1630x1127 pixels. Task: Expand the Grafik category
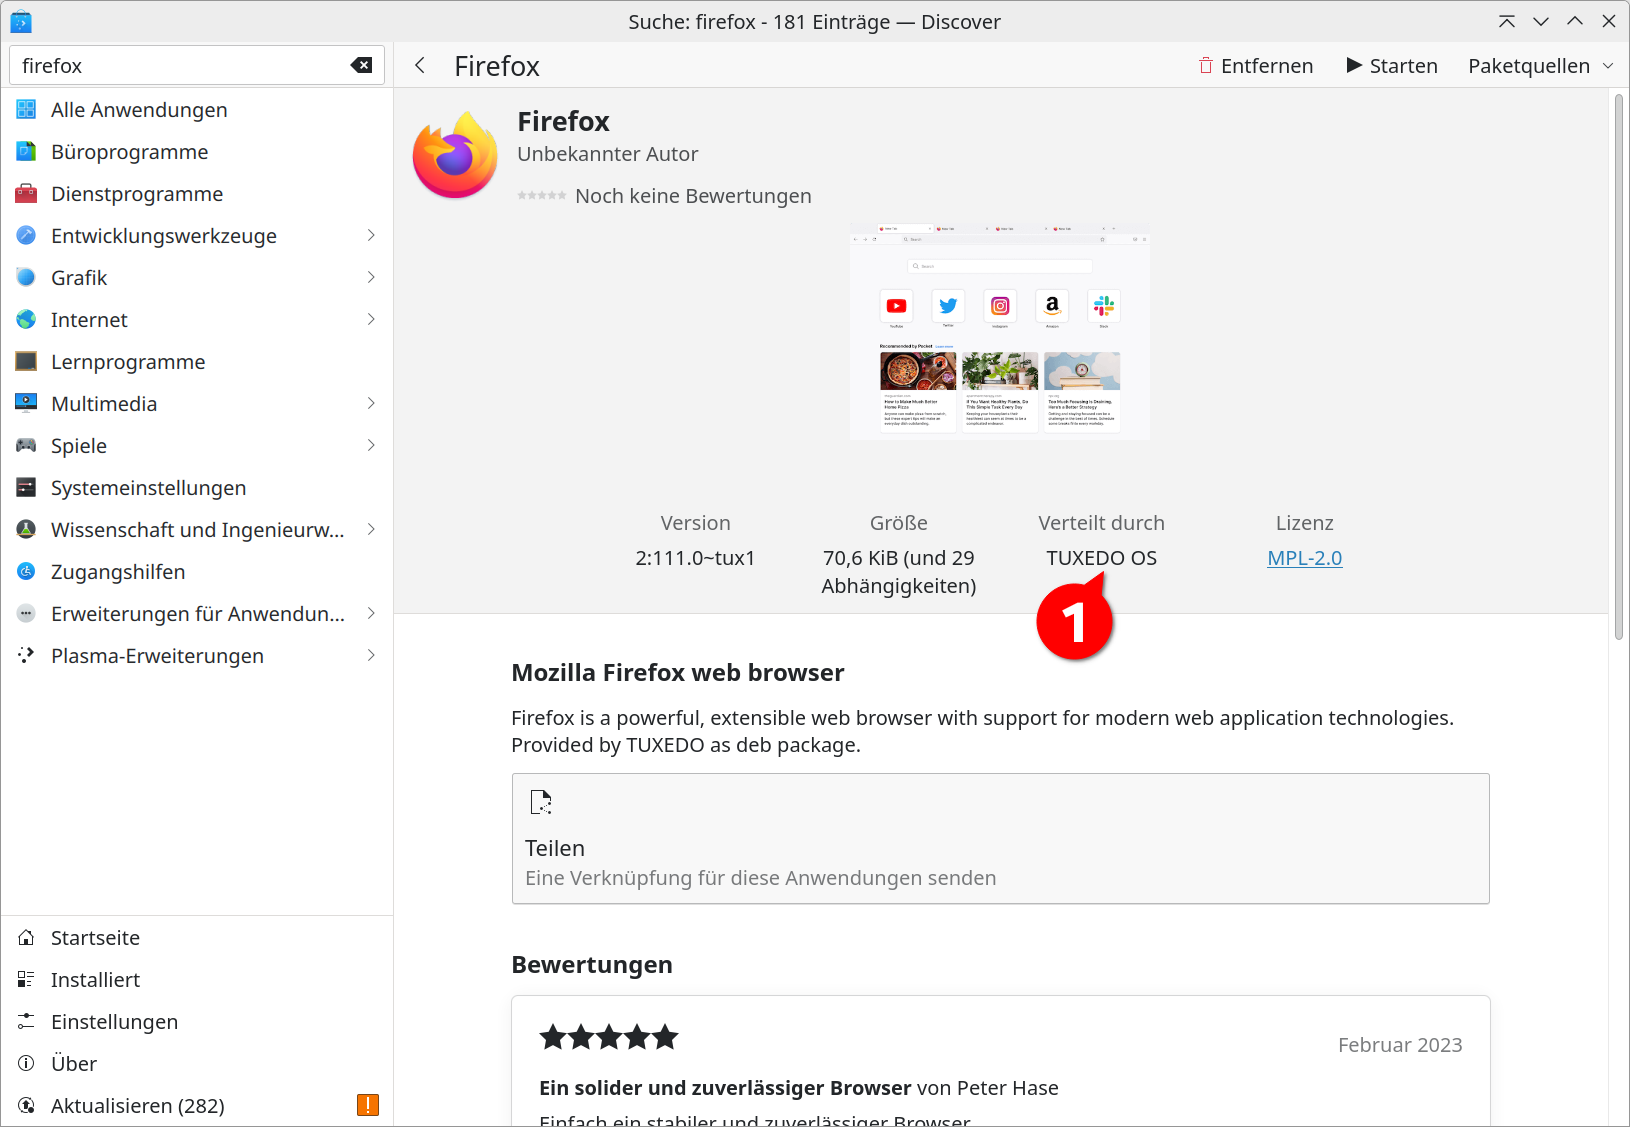371,277
